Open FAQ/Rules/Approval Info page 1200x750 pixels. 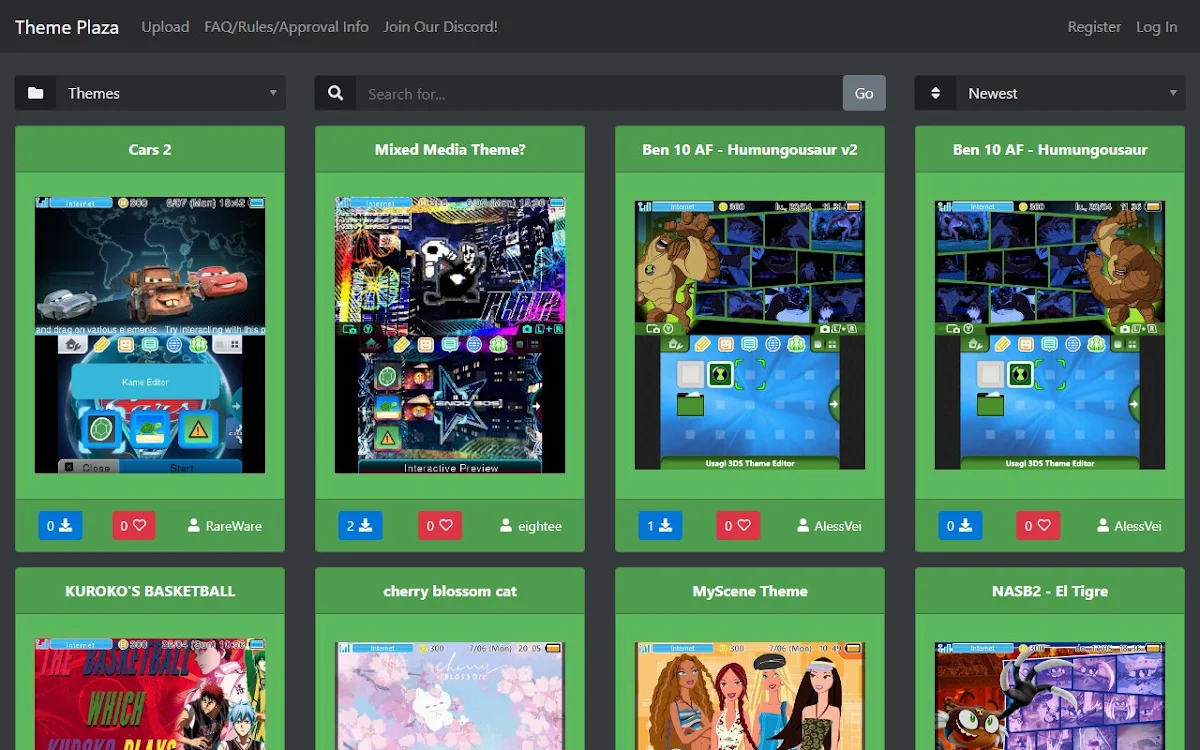tap(286, 27)
